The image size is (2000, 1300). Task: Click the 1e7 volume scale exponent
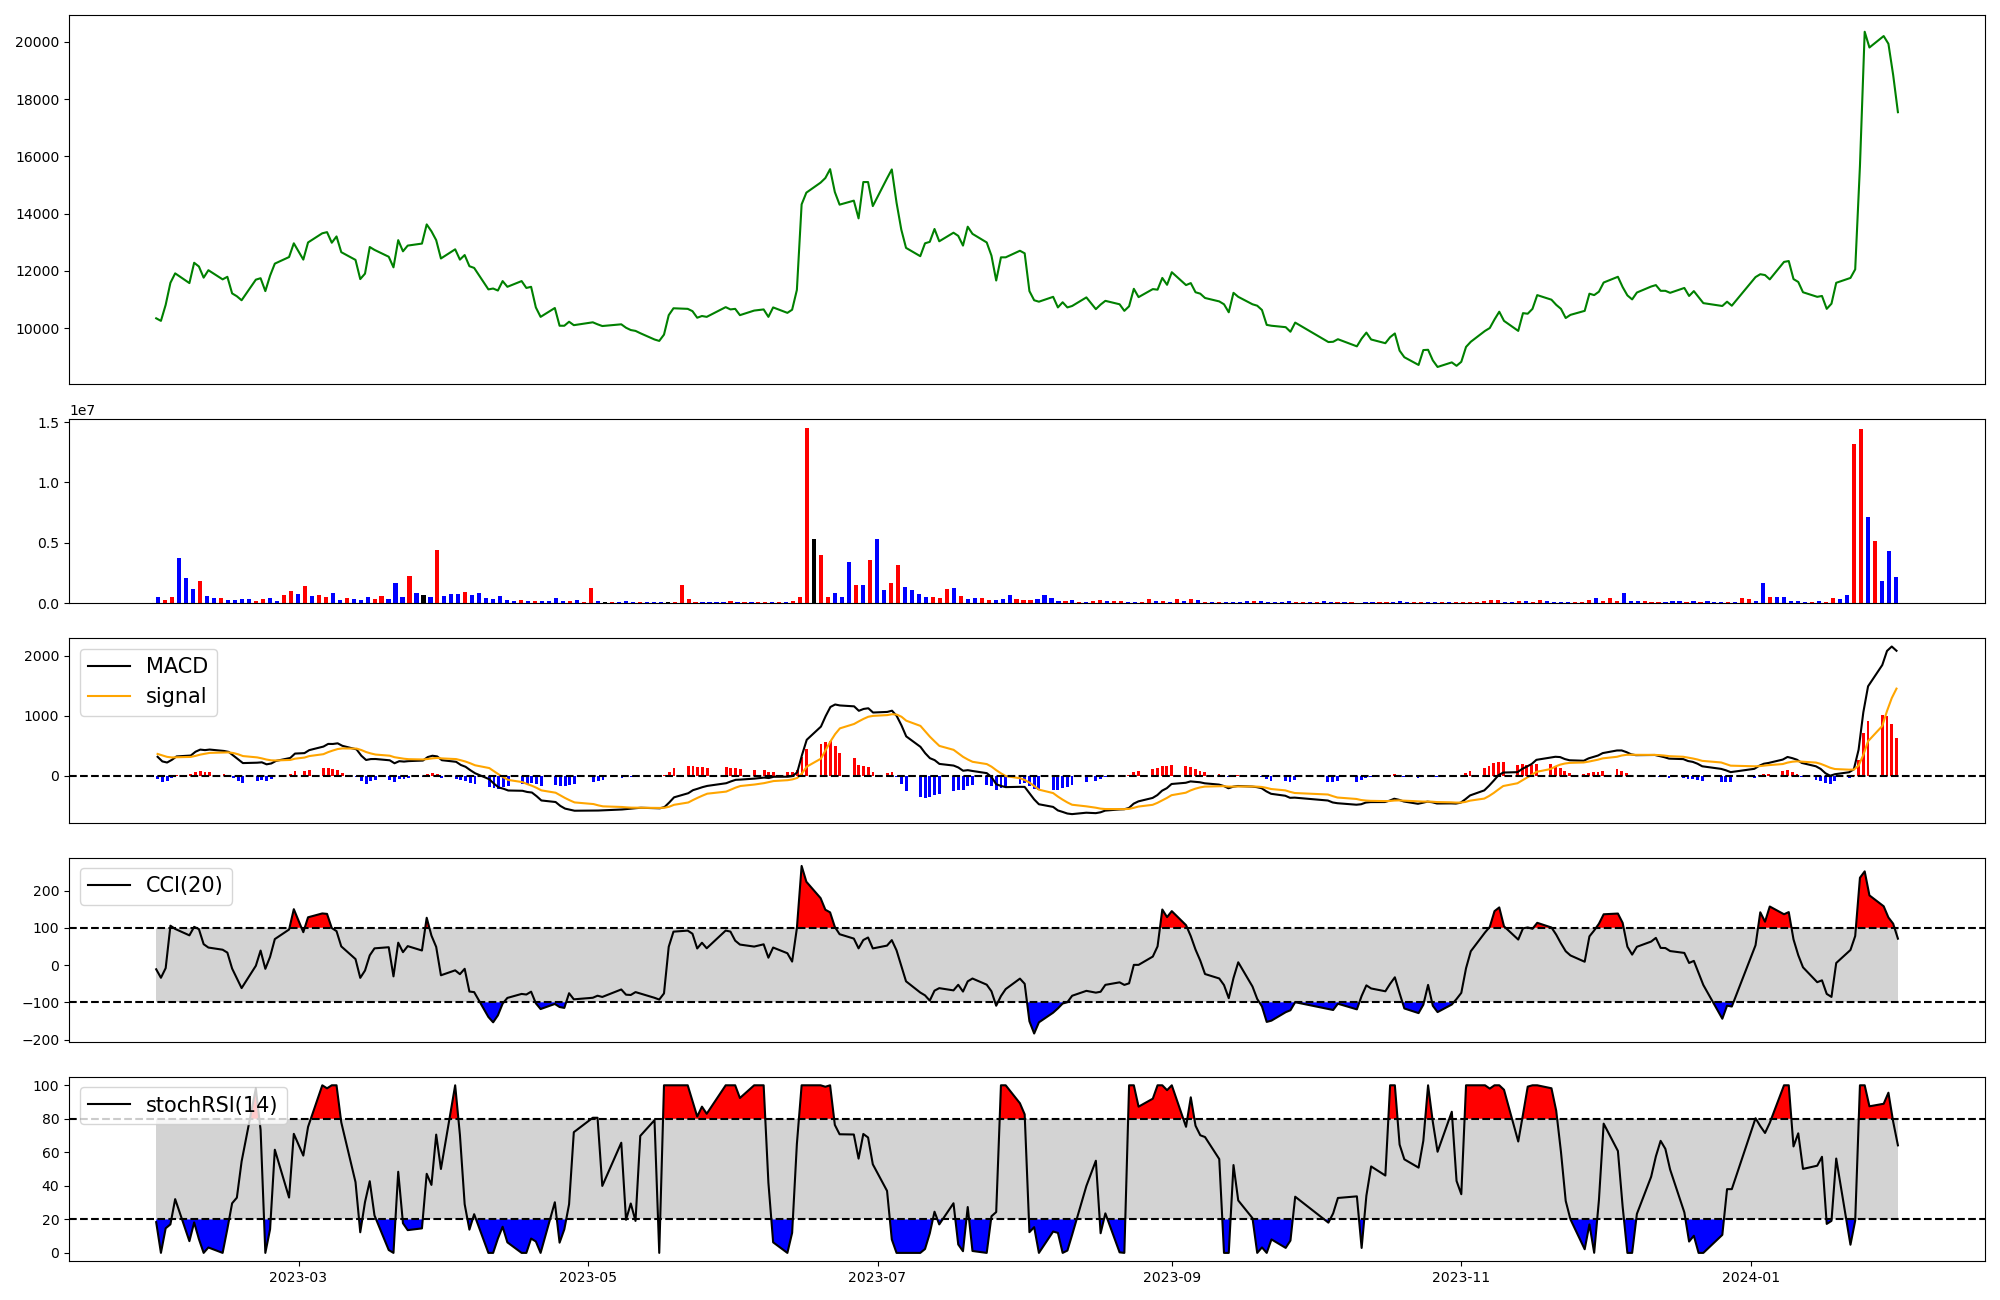click(x=82, y=410)
